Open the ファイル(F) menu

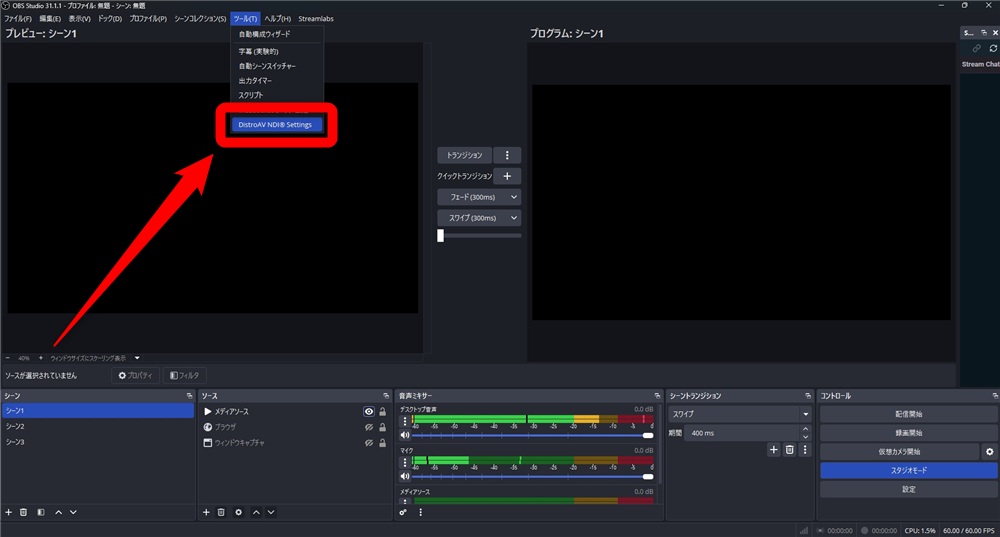pyautogui.click(x=18, y=18)
